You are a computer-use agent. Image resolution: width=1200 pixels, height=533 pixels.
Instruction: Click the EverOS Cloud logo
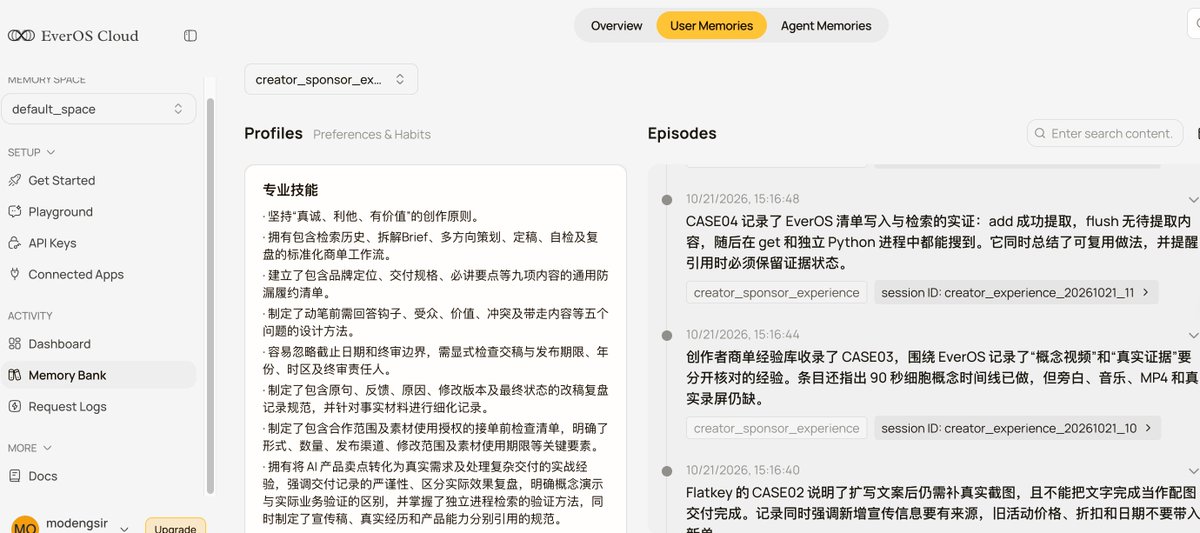73,35
